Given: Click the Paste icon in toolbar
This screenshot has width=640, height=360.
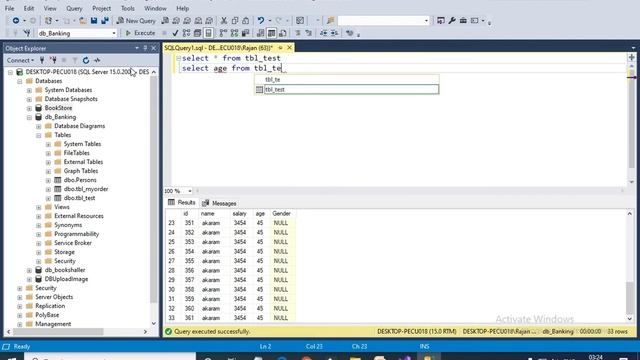Looking at the screenshot, I should point(246,20).
